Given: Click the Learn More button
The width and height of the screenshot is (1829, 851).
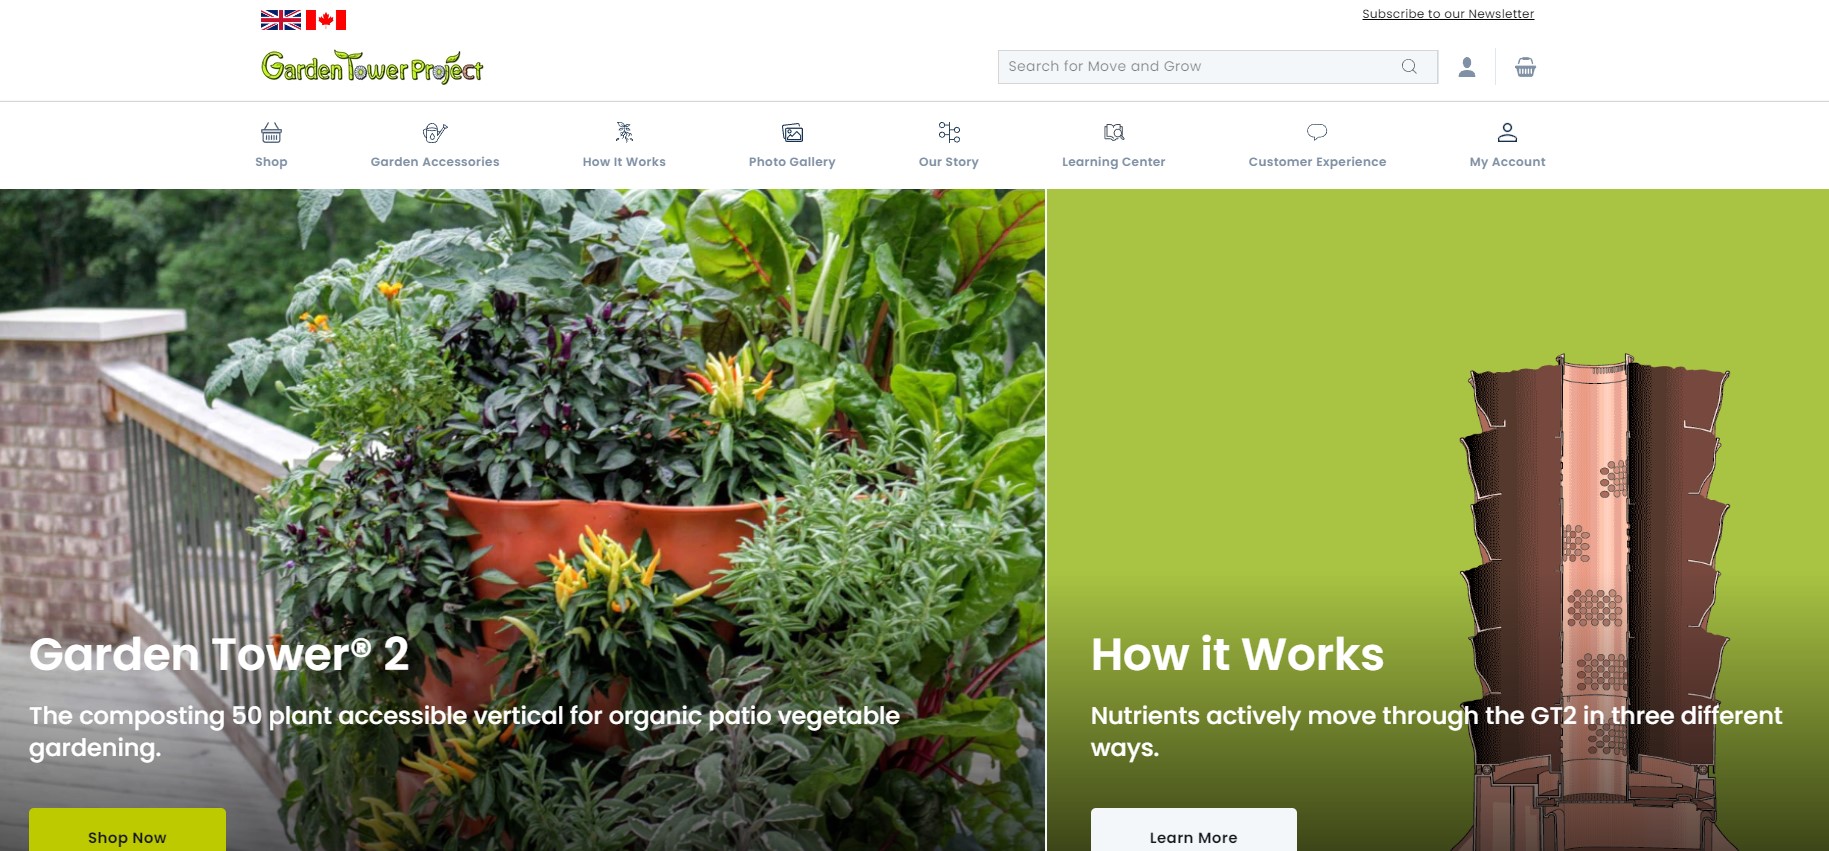Looking at the screenshot, I should point(1194,830).
